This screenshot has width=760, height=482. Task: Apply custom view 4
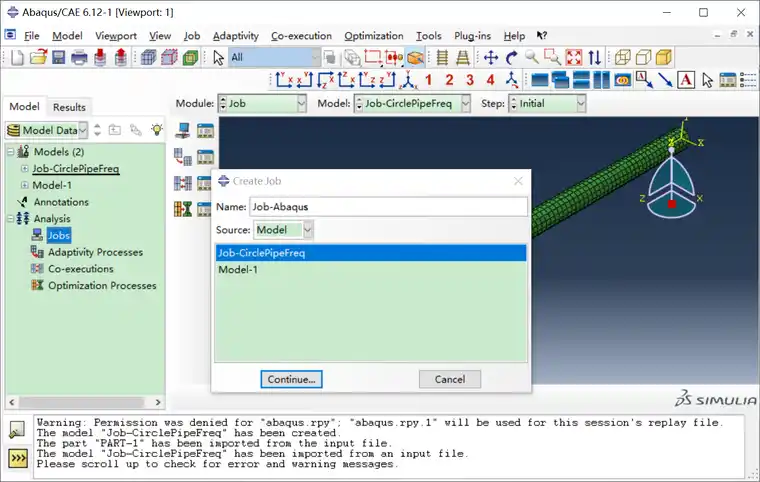491,80
